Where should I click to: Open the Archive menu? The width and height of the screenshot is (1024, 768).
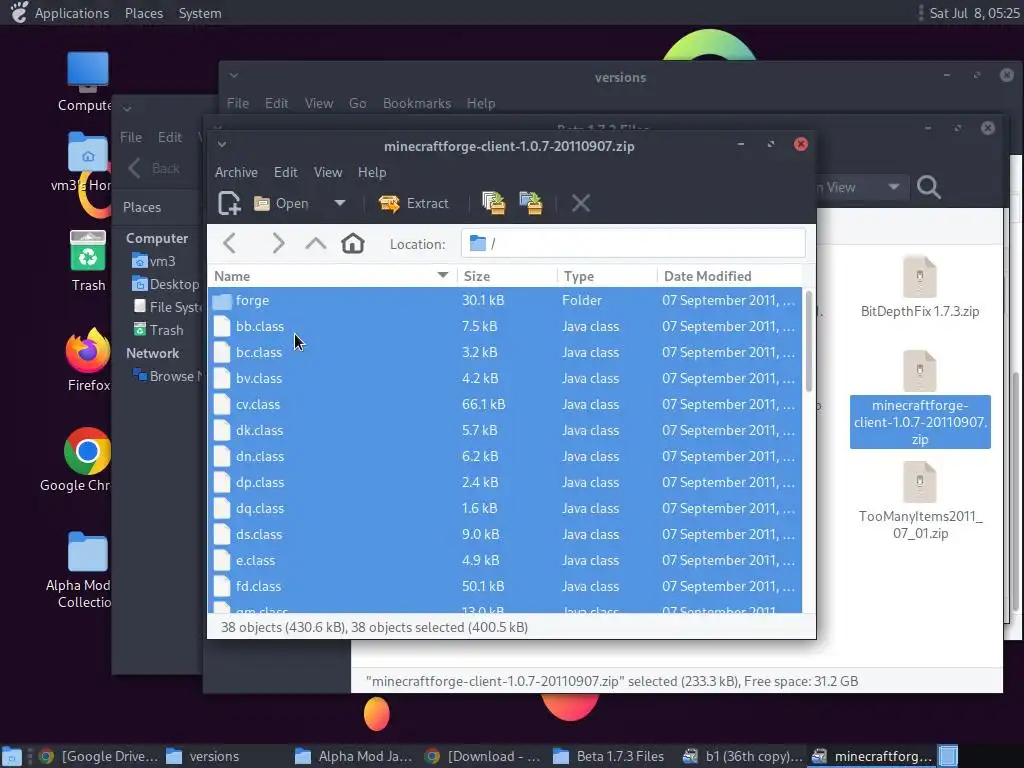[x=236, y=172]
